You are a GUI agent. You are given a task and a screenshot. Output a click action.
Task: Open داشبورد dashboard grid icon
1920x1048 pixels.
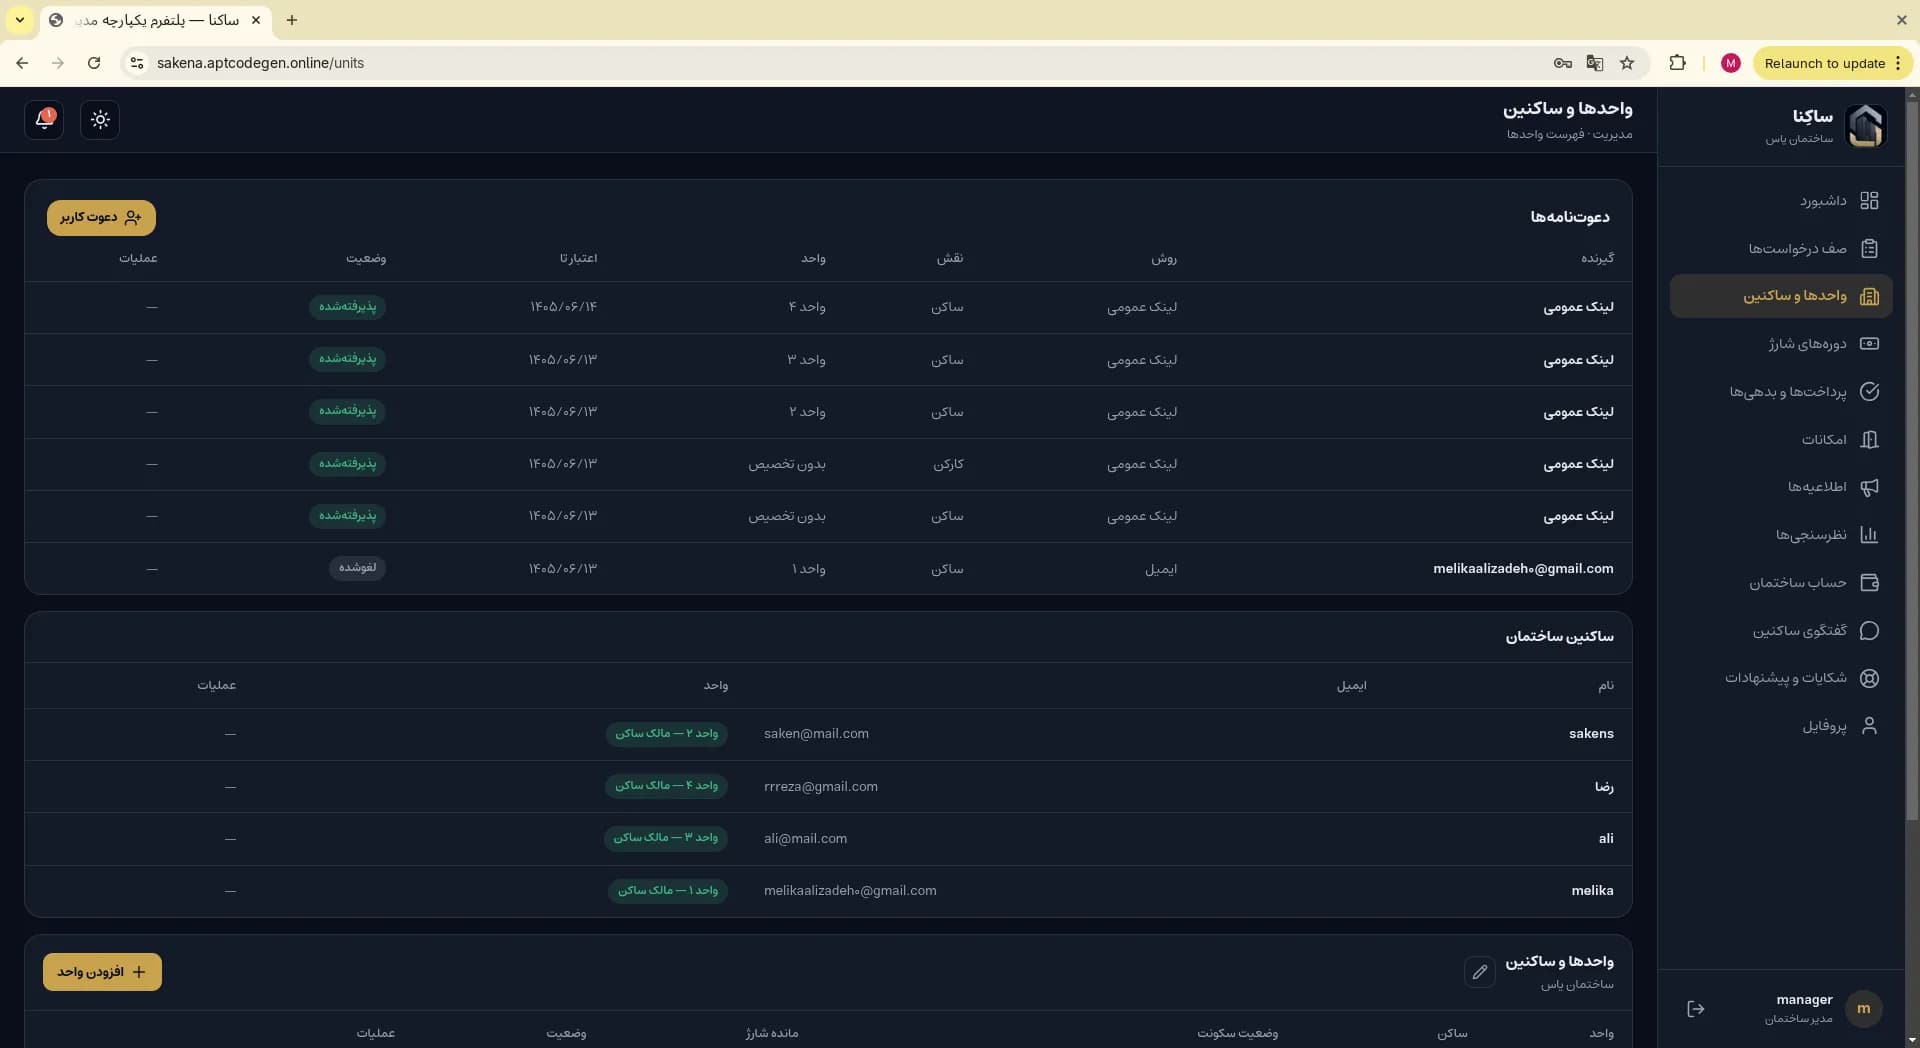tap(1869, 201)
